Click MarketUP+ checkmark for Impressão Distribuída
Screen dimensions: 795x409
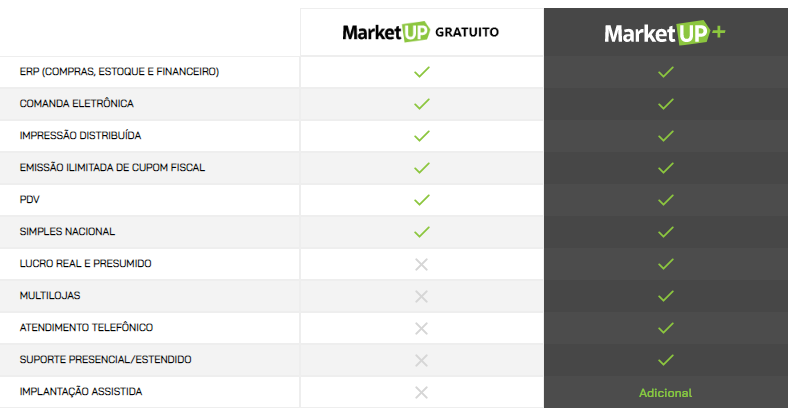pos(665,136)
